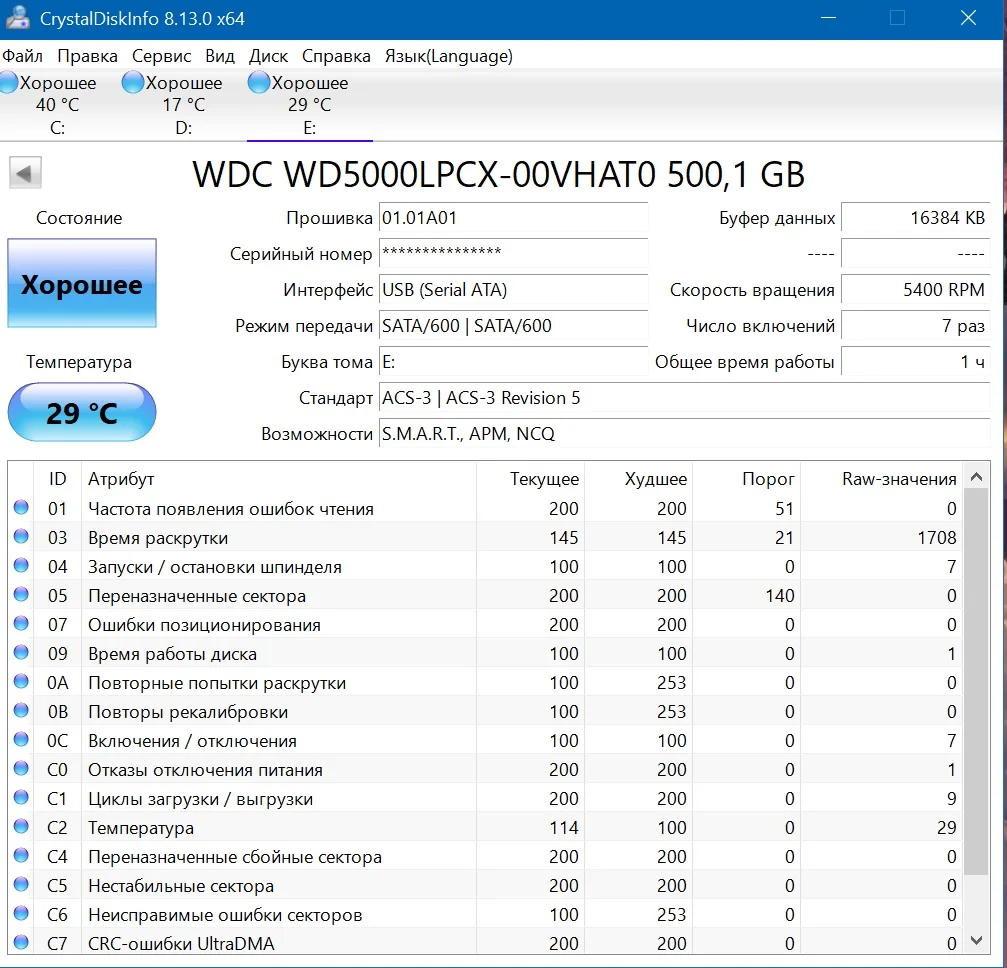Image resolution: width=1007 pixels, height=968 pixels.
Task: Select row Отказы отключения питания
Action: point(485,770)
